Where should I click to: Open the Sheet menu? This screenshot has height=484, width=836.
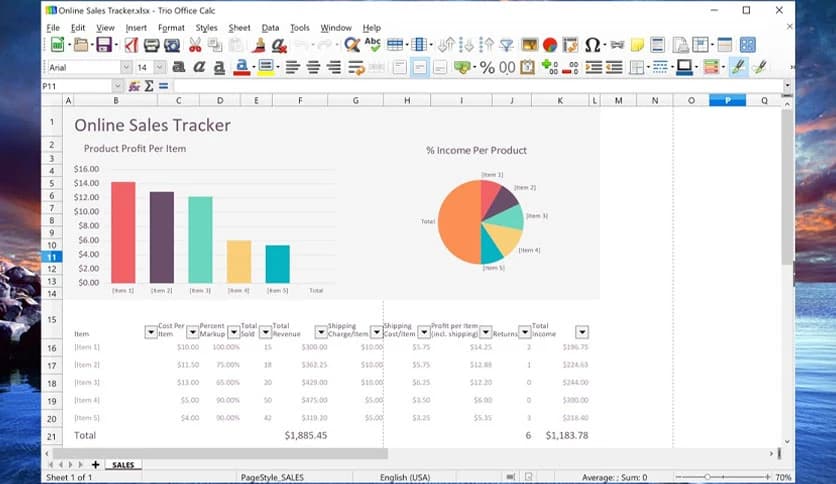pos(239,28)
